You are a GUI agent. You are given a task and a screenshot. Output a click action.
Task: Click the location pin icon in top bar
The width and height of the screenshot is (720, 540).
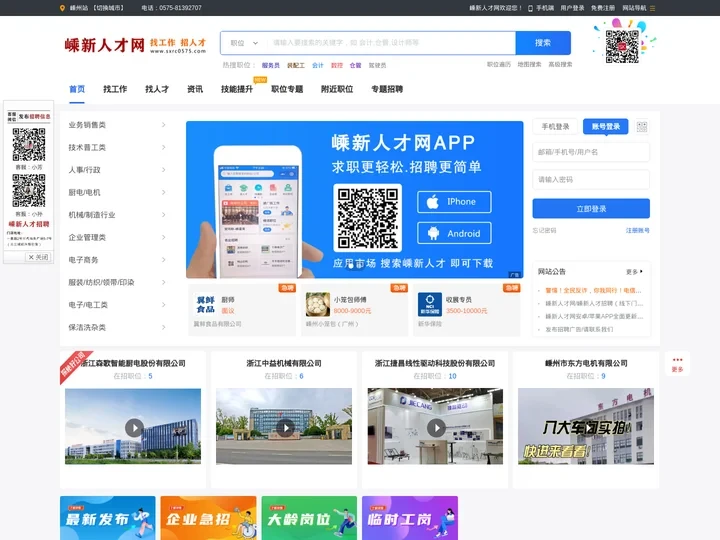(62, 8)
